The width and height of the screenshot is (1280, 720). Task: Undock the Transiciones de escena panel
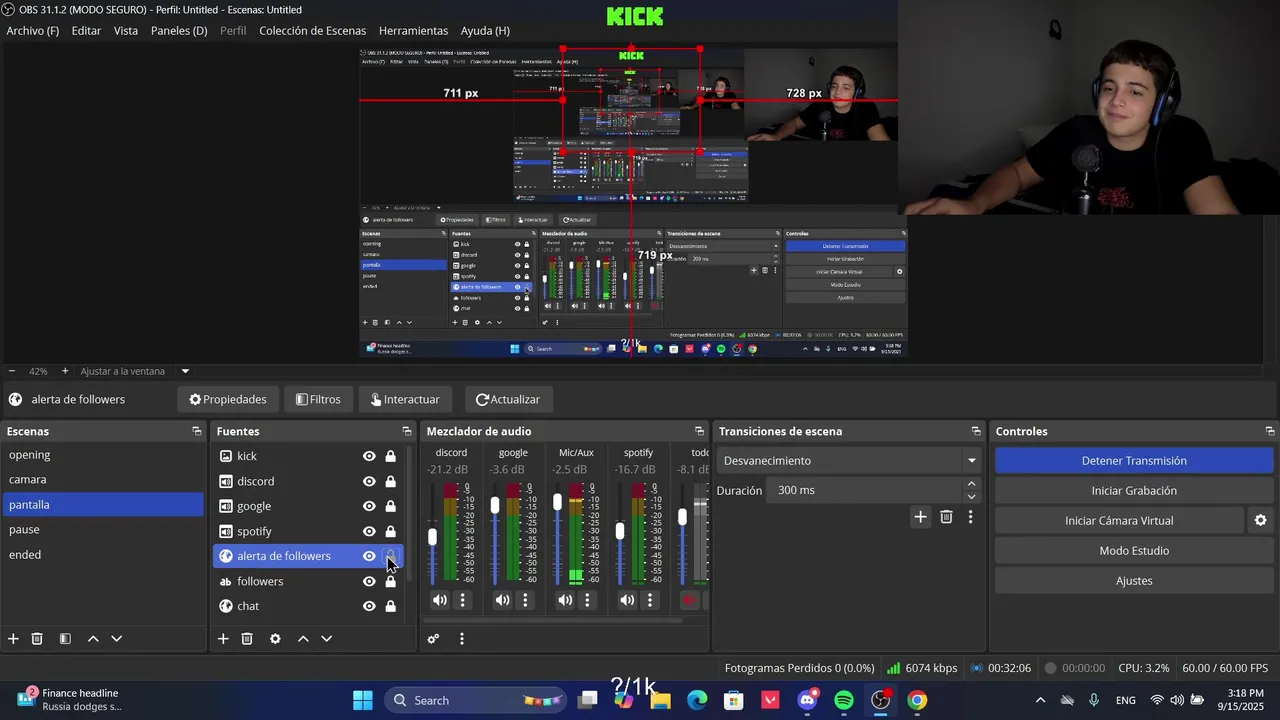click(x=976, y=431)
